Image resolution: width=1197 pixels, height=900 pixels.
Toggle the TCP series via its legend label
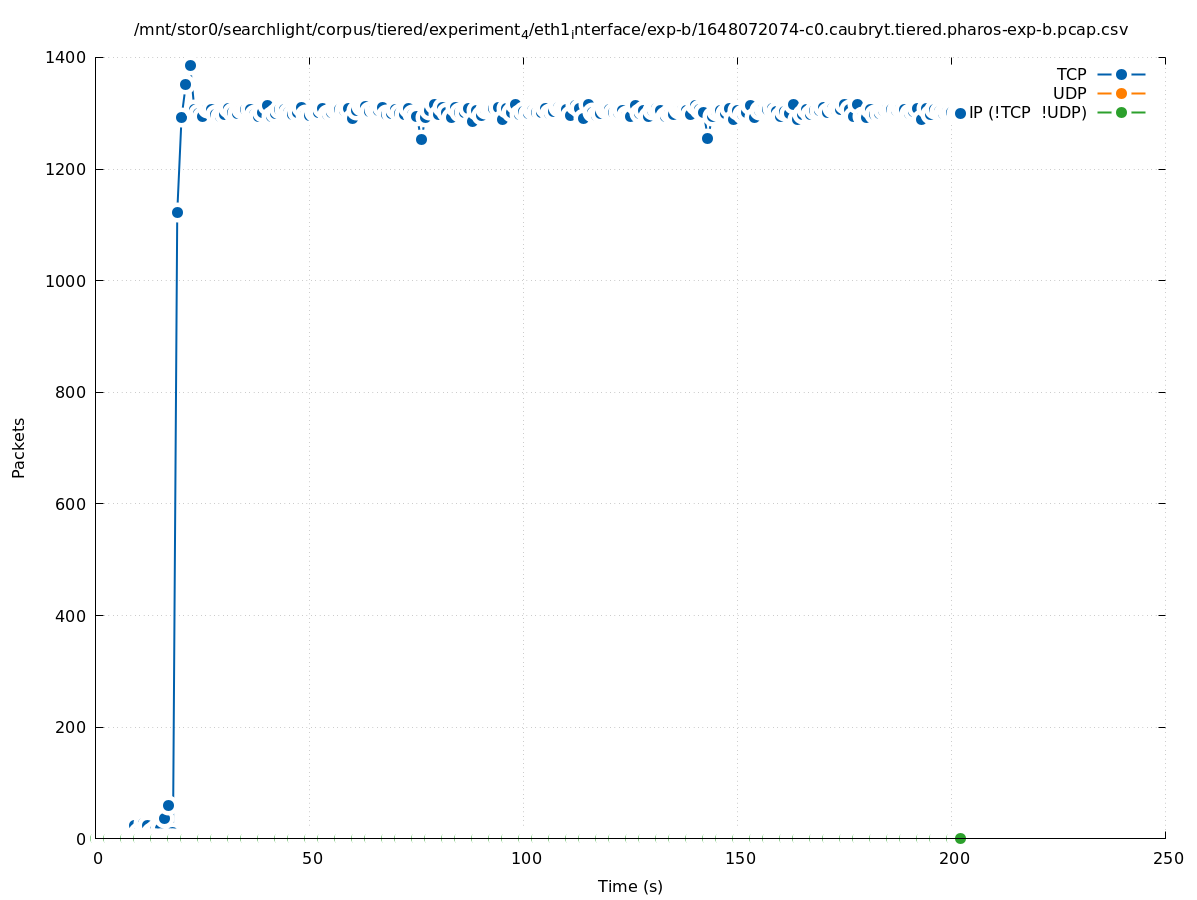click(x=1071, y=74)
